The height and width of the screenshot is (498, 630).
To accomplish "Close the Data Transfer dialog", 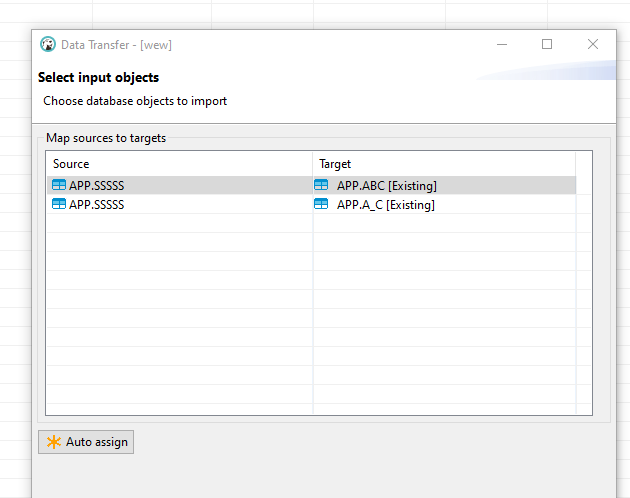I will [x=593, y=44].
